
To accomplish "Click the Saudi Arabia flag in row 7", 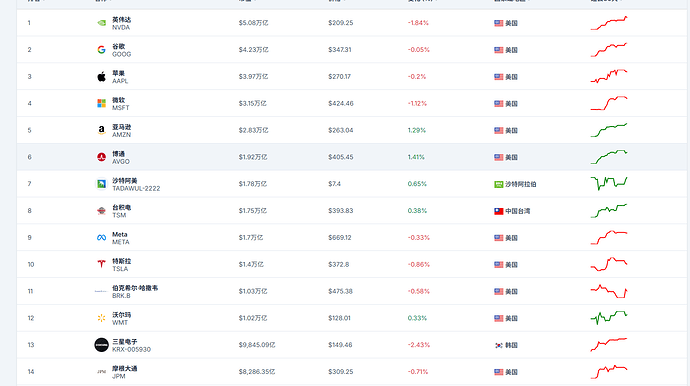I will tap(498, 184).
